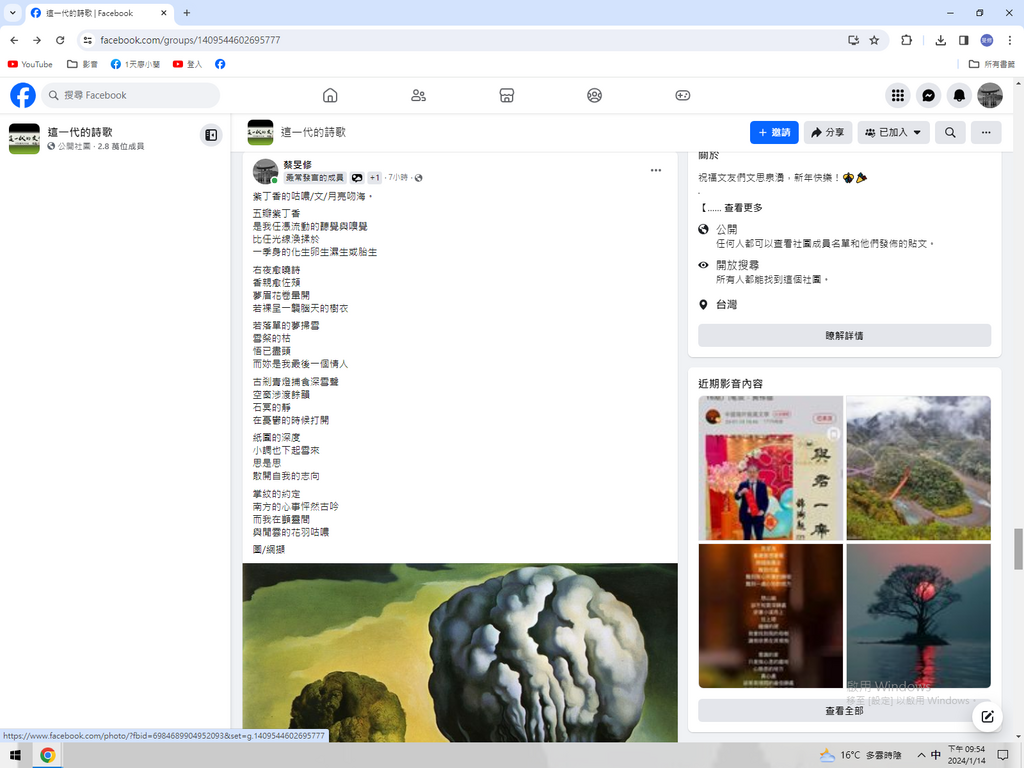Click the page vertical scrollbar
The image size is (1024, 768).
[1018, 548]
